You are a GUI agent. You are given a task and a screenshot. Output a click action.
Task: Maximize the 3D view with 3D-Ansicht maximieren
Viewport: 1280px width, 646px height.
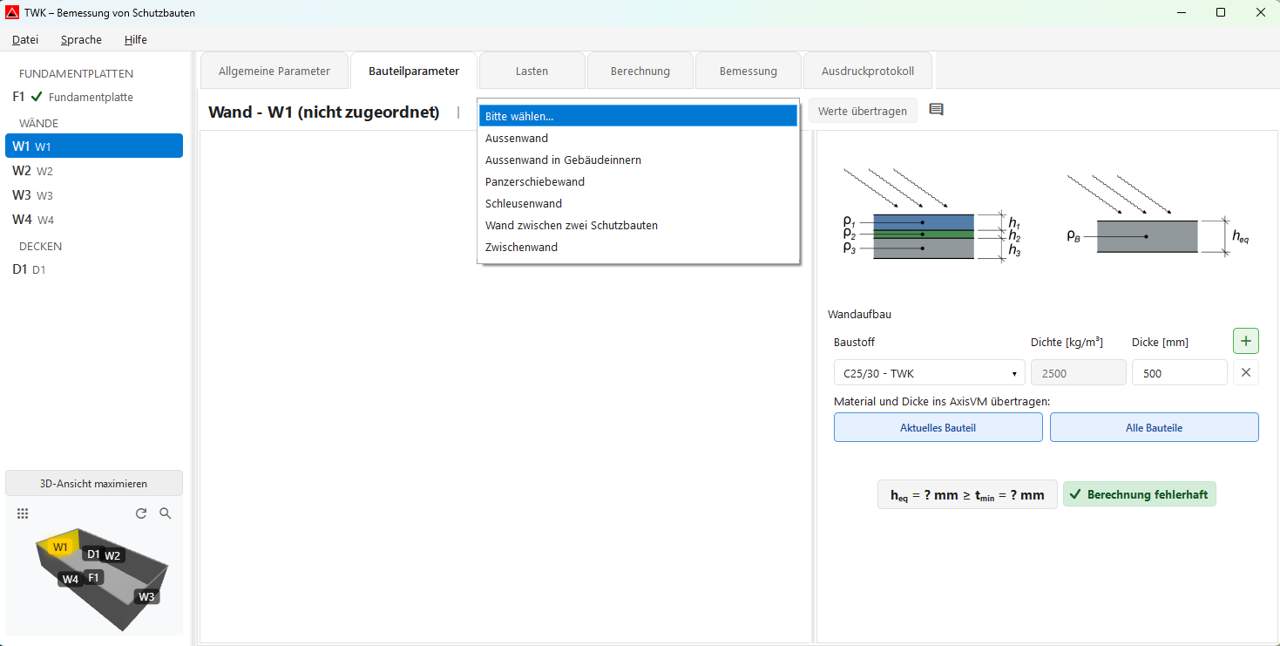click(93, 482)
